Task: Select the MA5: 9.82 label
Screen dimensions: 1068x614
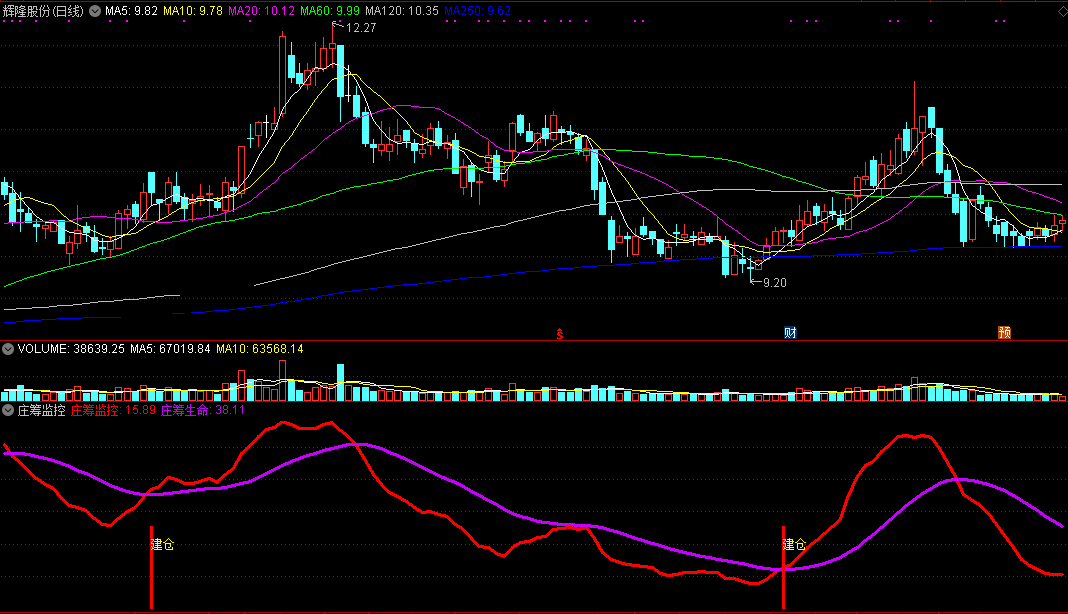Action: tap(131, 11)
